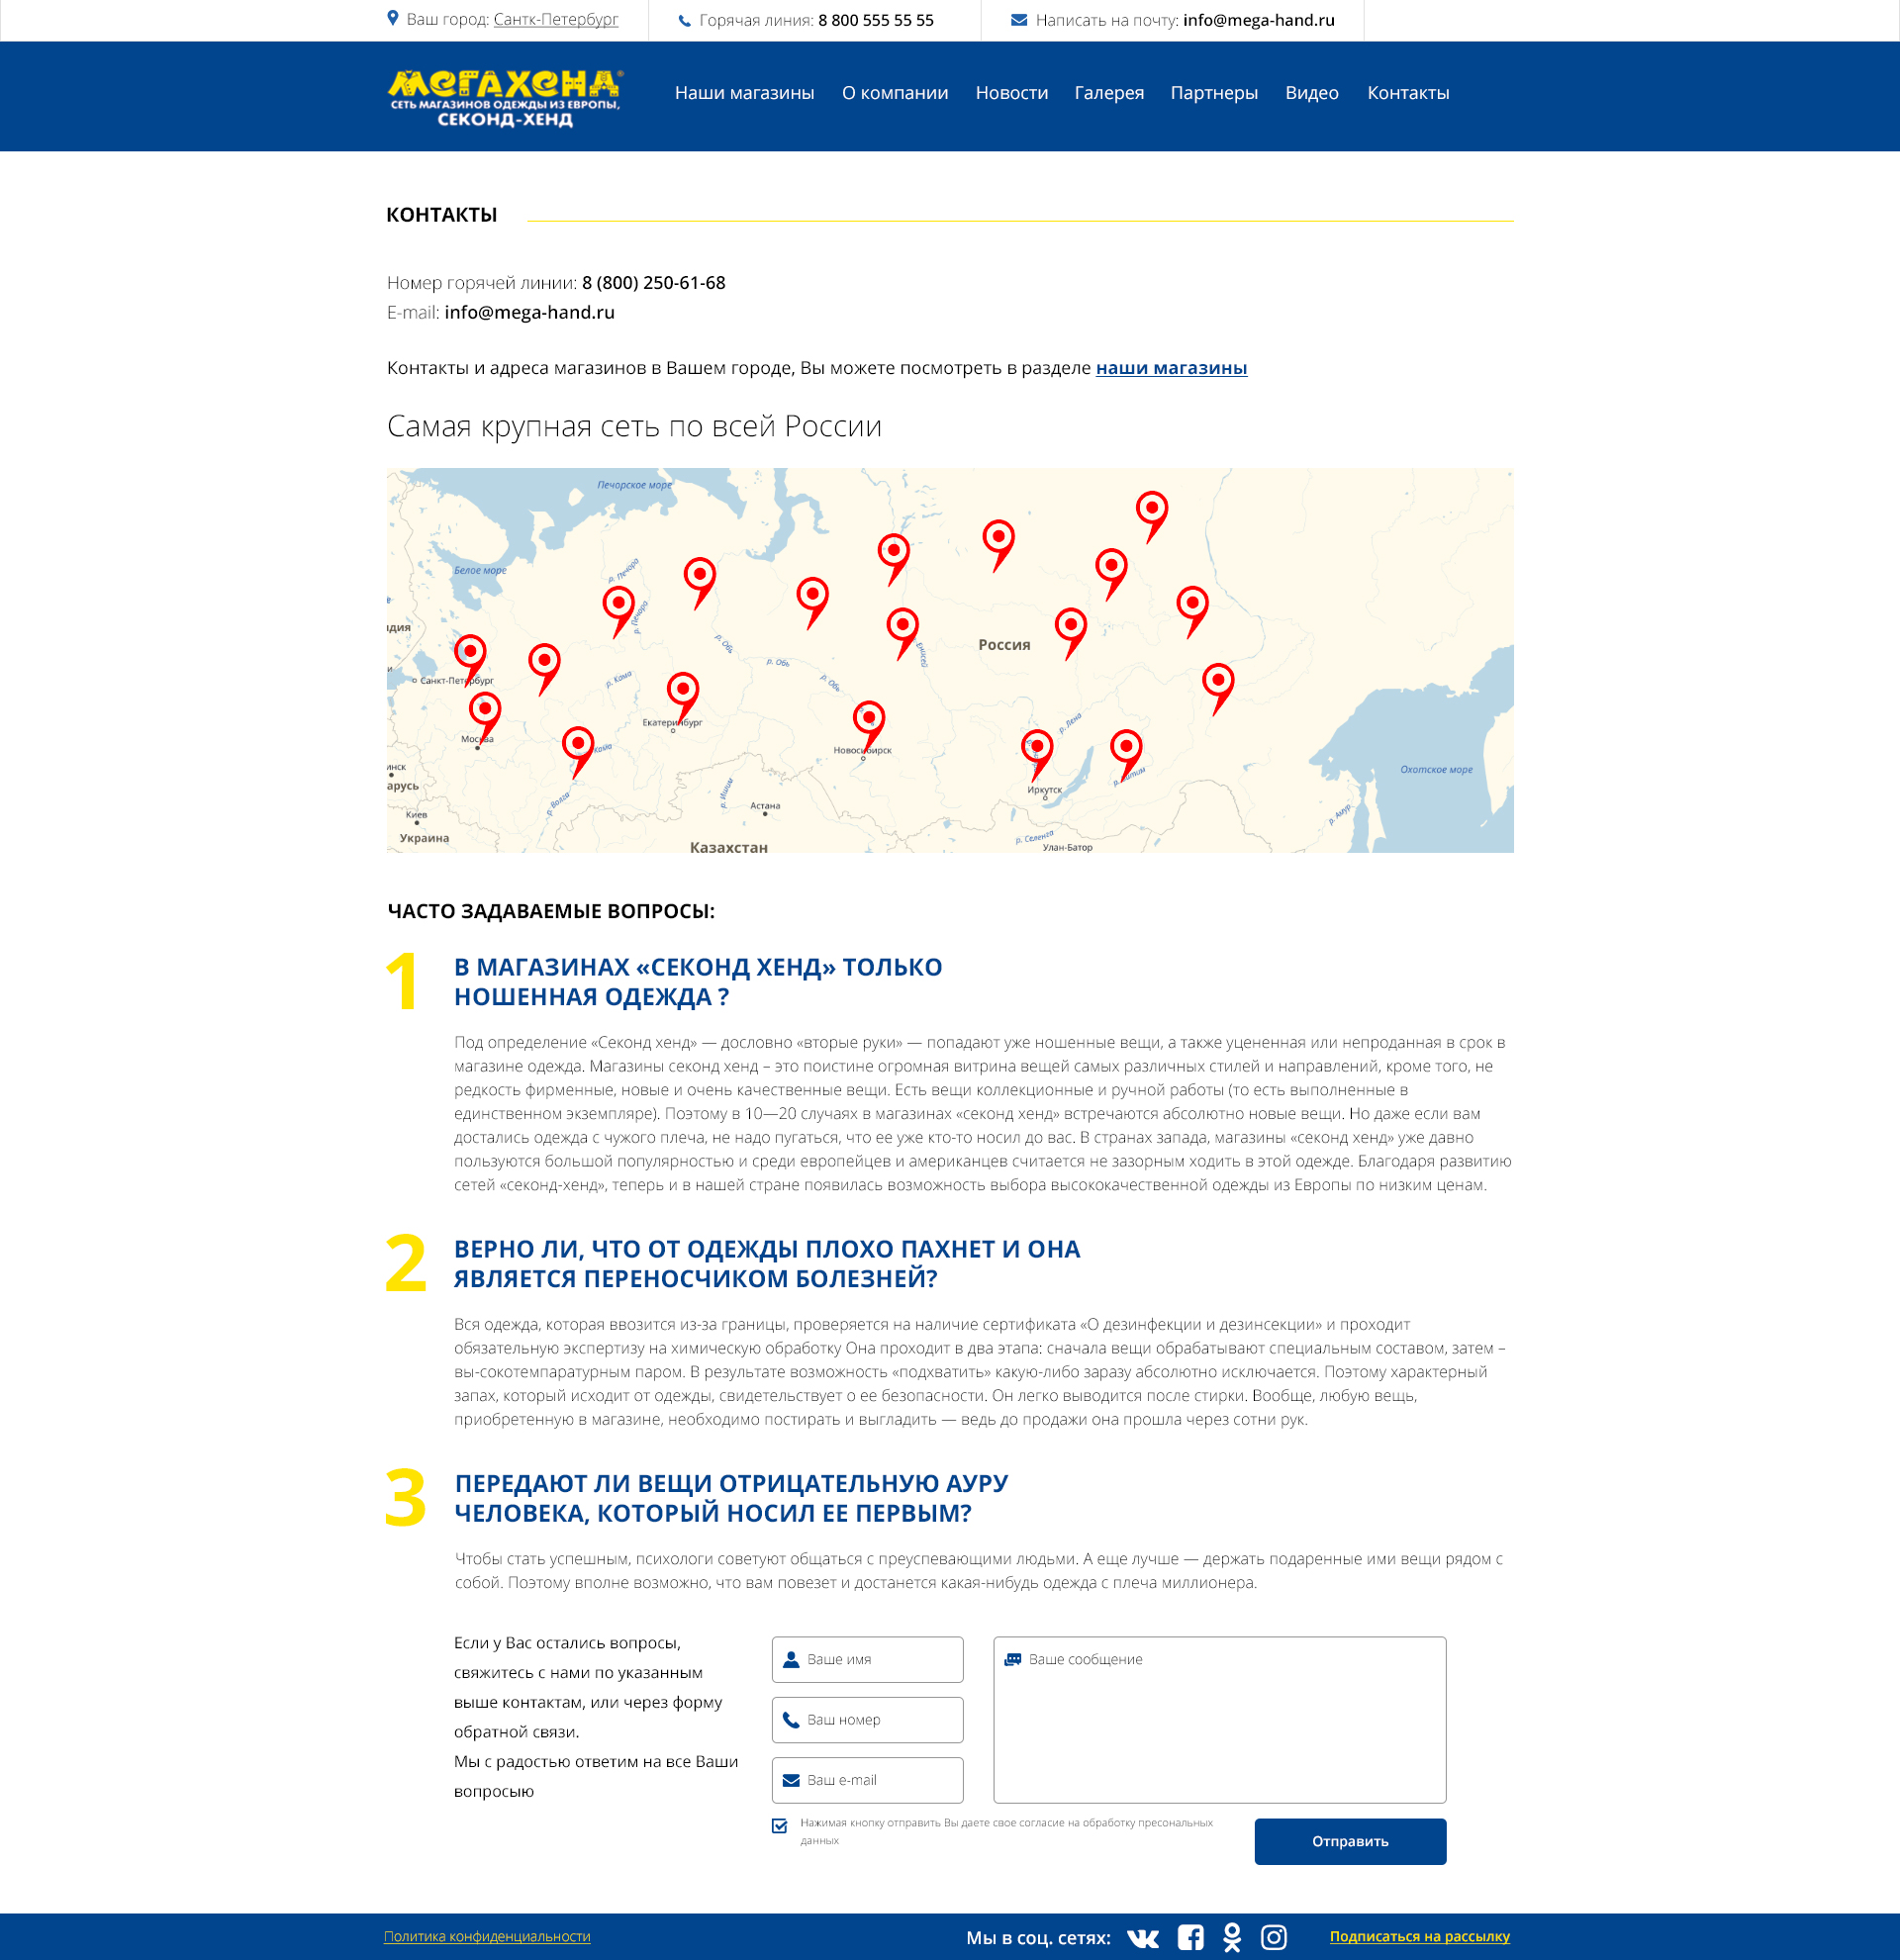Toggle the personal data consent checkbox
The image size is (1900, 1960).
pyautogui.click(x=780, y=1826)
